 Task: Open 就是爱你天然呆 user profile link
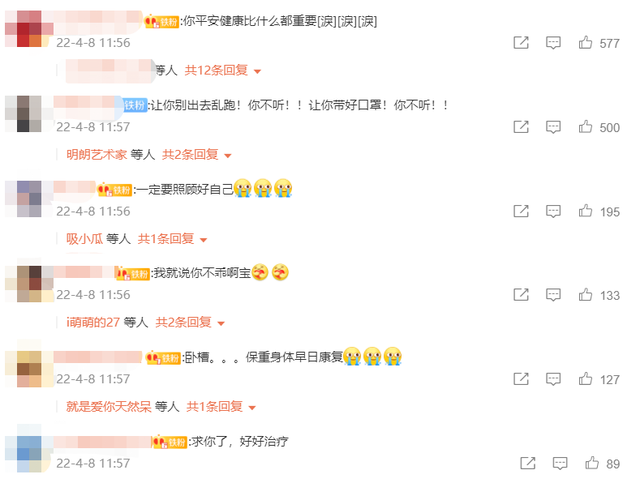109,407
